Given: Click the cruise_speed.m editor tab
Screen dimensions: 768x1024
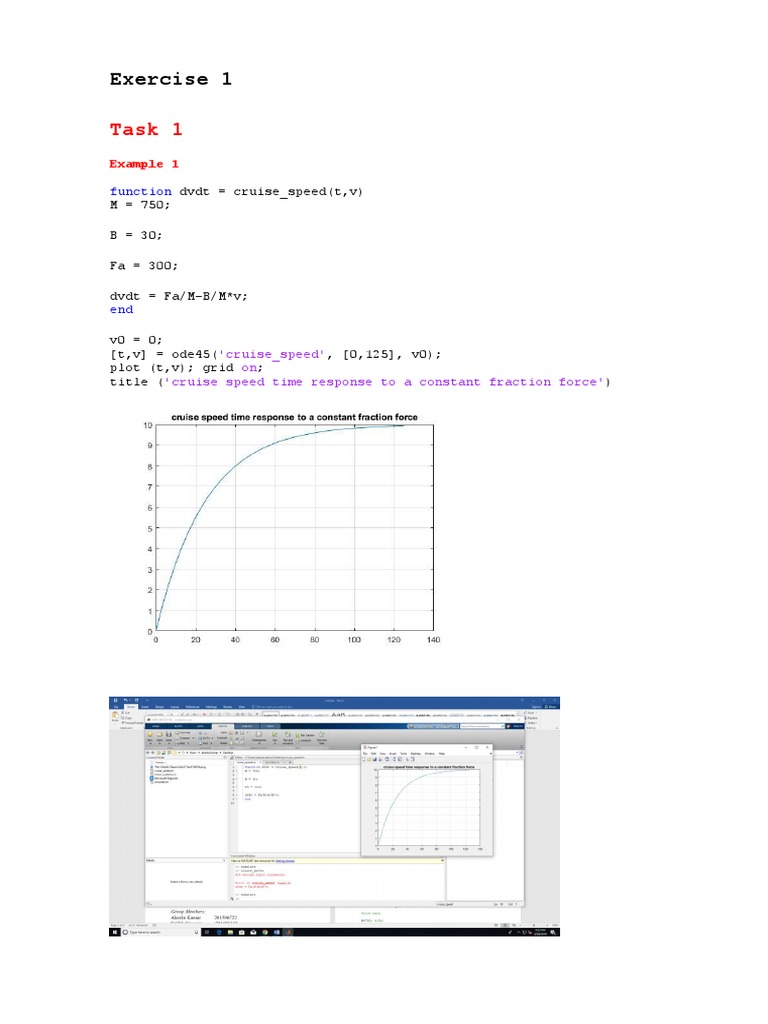Looking at the screenshot, I should (x=245, y=760).
